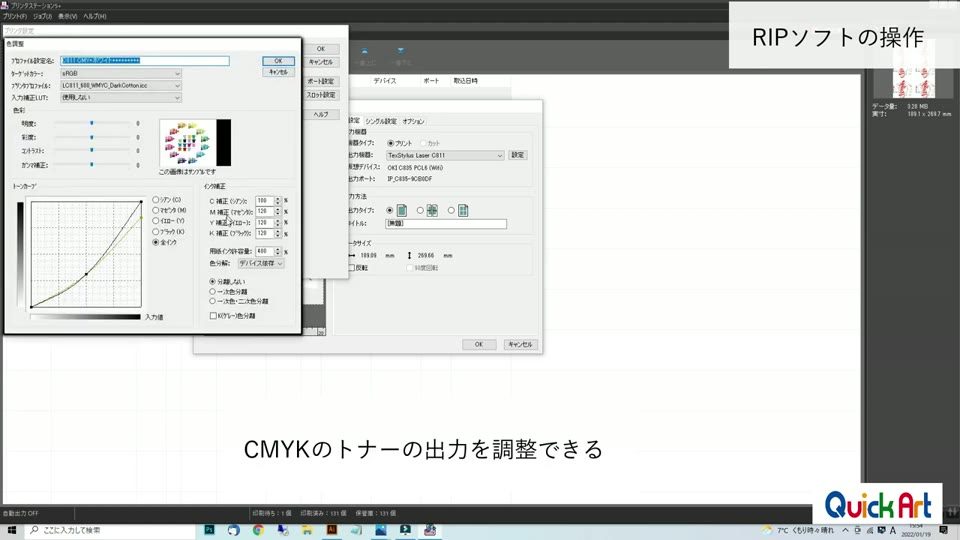This screenshot has width=960, height=540.
Task: Open Photoshop from the Windows taskbar
Action: (209, 530)
